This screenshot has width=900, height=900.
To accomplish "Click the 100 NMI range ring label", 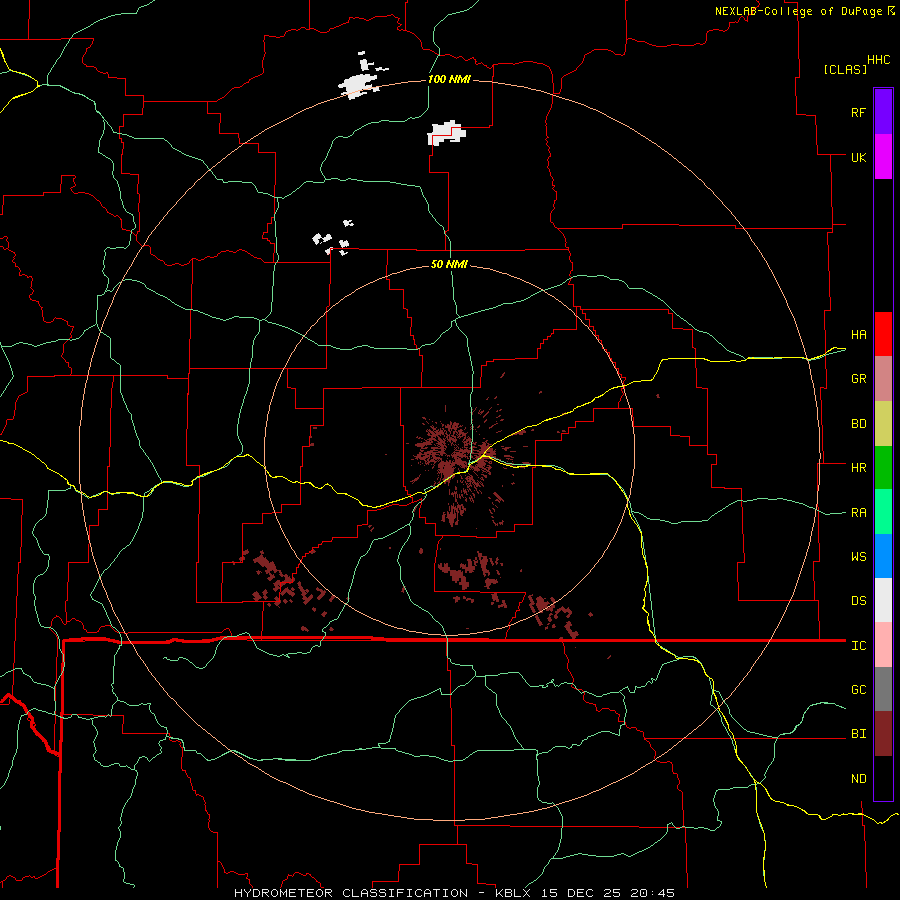I will coord(449,79).
